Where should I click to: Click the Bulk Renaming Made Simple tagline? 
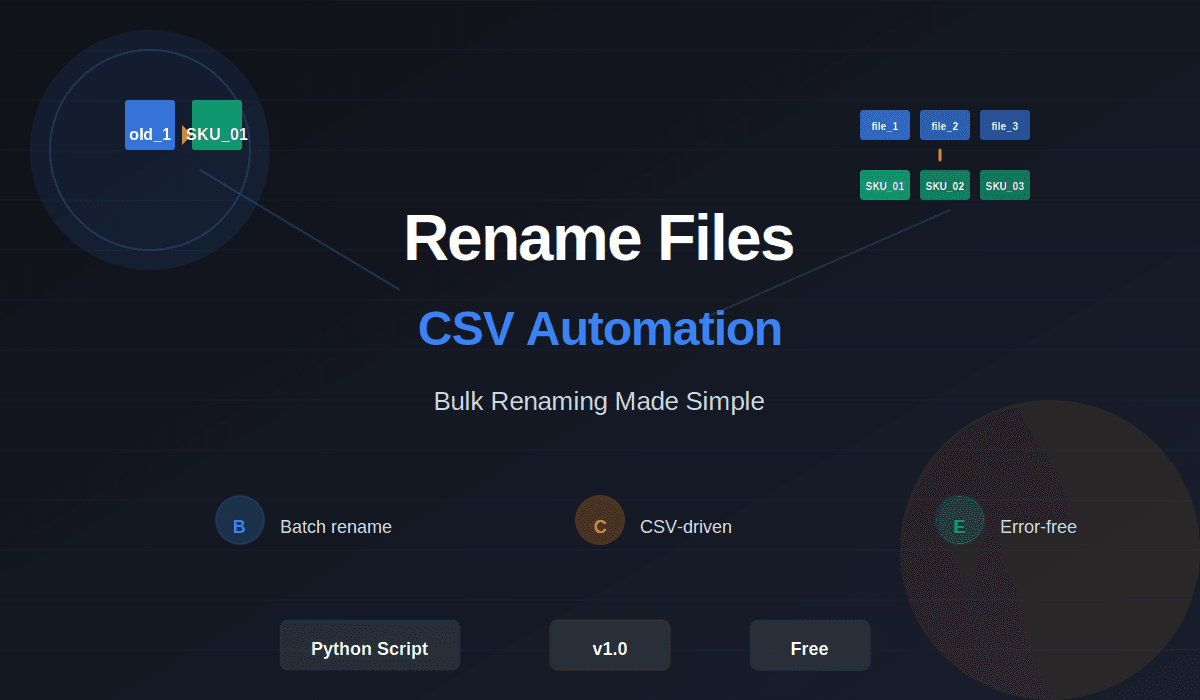click(599, 401)
